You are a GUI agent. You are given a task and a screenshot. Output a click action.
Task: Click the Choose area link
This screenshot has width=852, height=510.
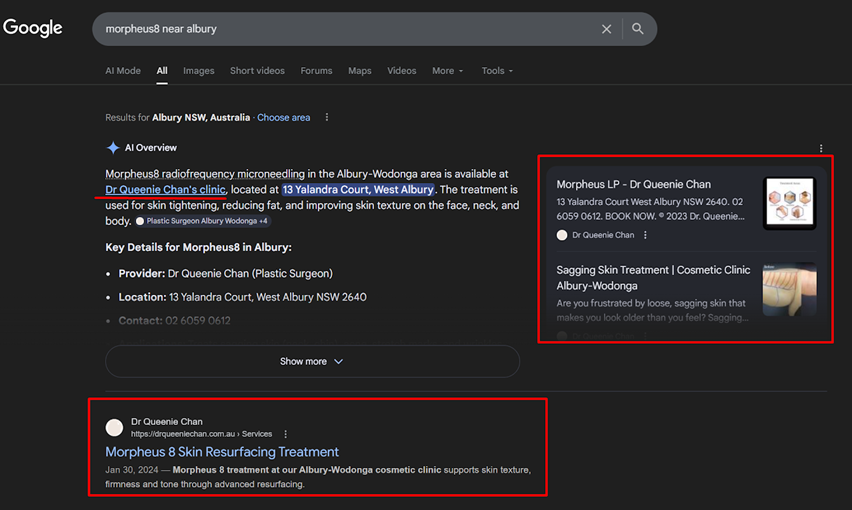pyautogui.click(x=283, y=117)
